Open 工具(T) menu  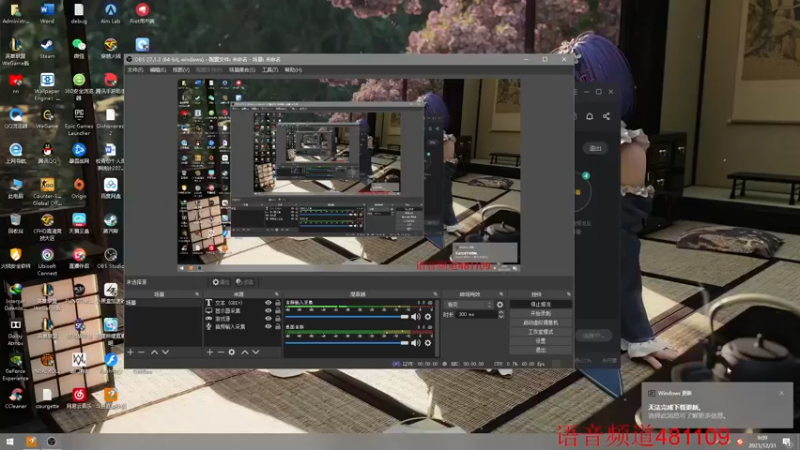coord(270,70)
